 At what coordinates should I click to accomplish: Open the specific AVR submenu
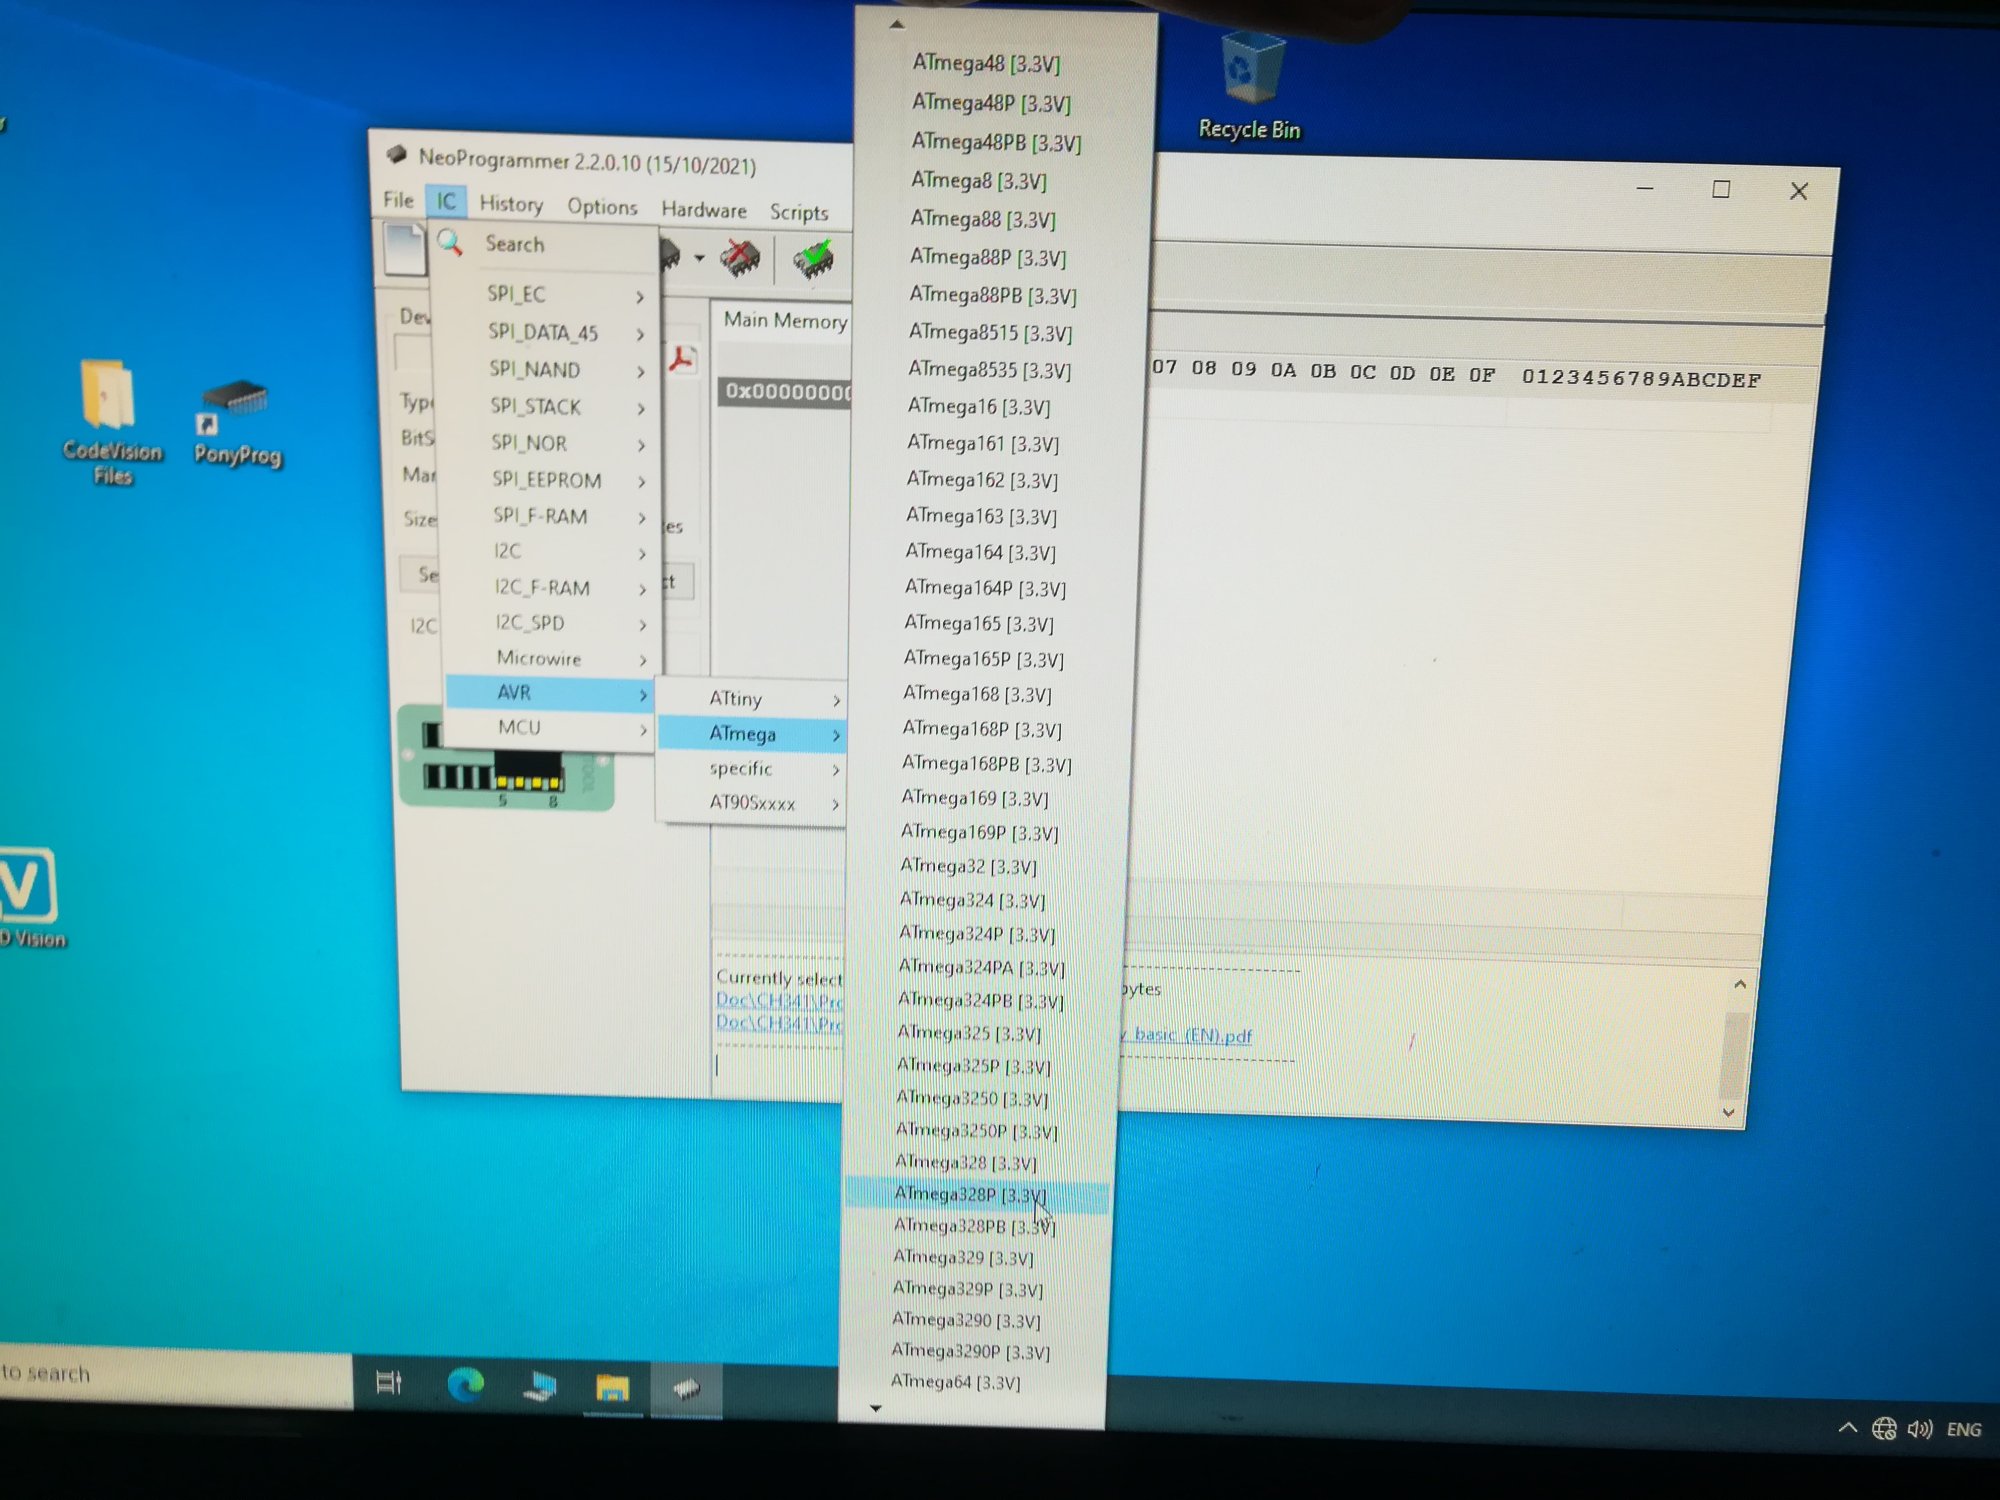[x=752, y=769]
